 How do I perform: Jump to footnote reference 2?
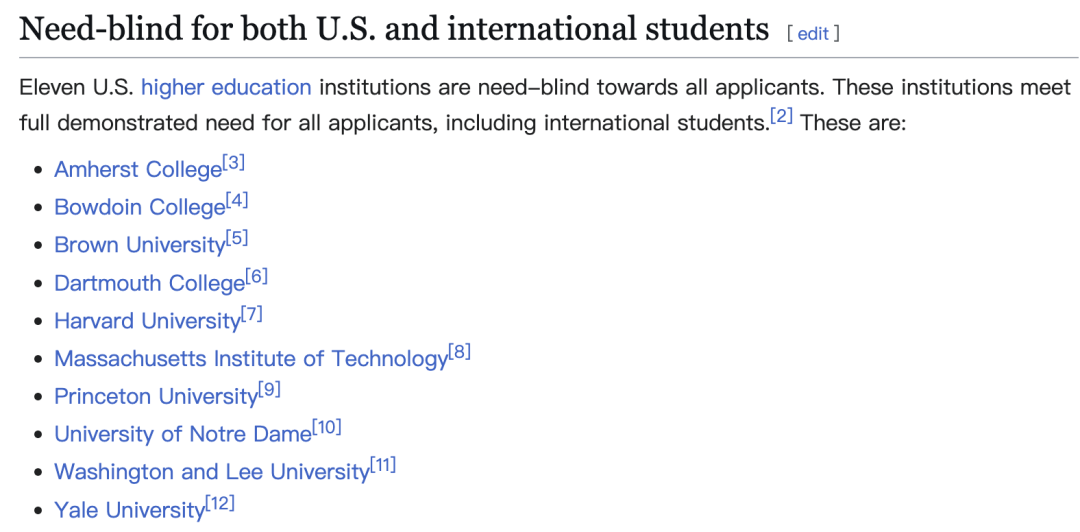point(781,117)
